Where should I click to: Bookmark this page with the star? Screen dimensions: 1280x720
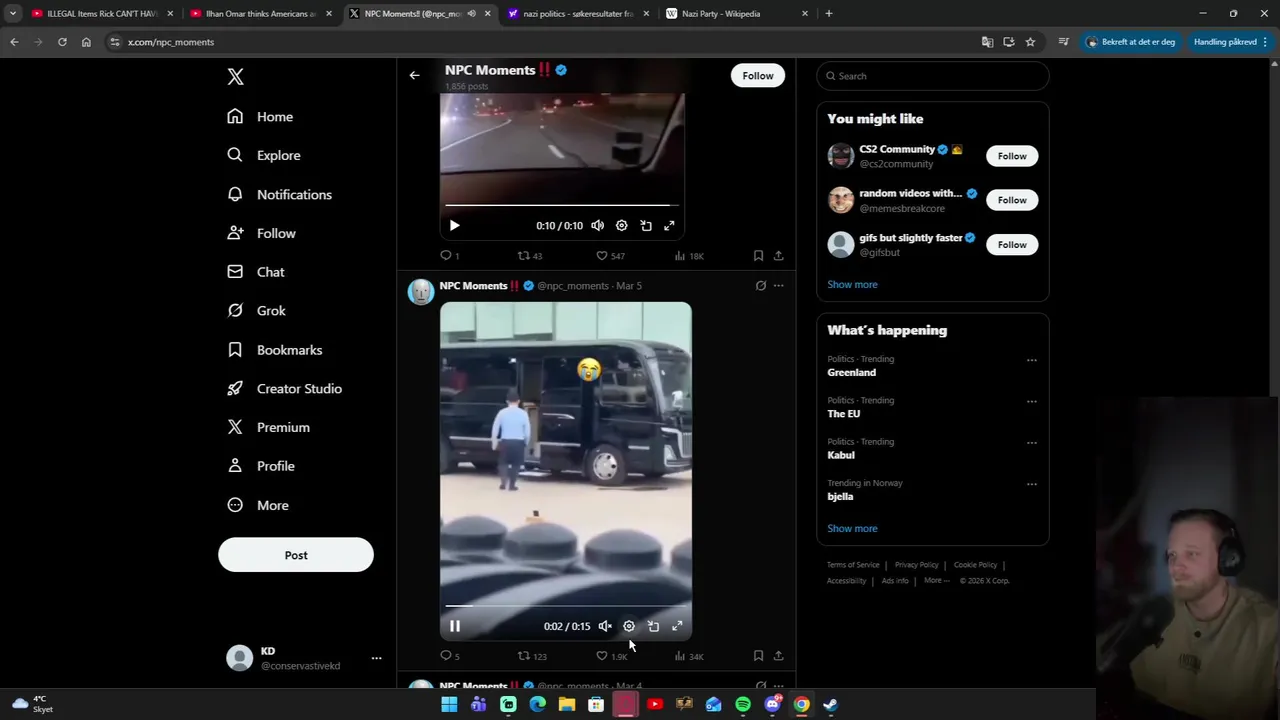click(x=1030, y=42)
